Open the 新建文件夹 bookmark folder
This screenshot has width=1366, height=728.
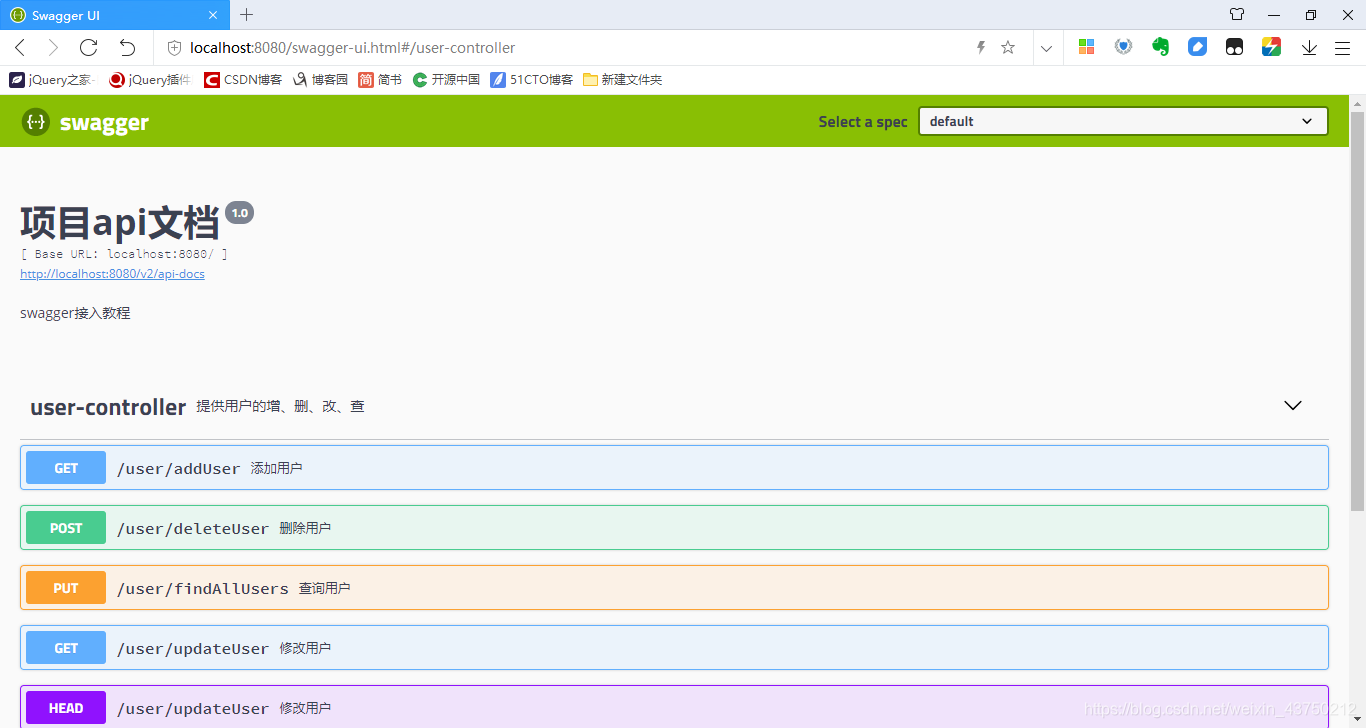pyautogui.click(x=622, y=80)
